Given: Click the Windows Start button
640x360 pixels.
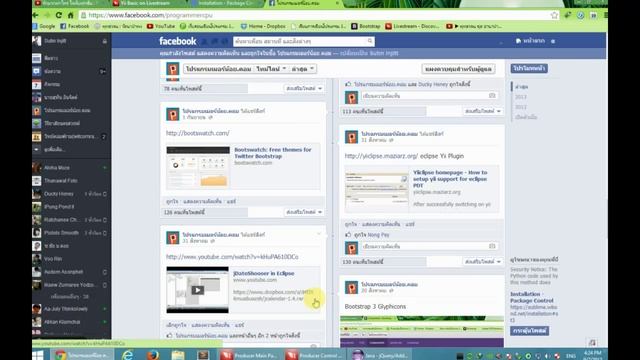Looking at the screenshot, I should 38,355.
